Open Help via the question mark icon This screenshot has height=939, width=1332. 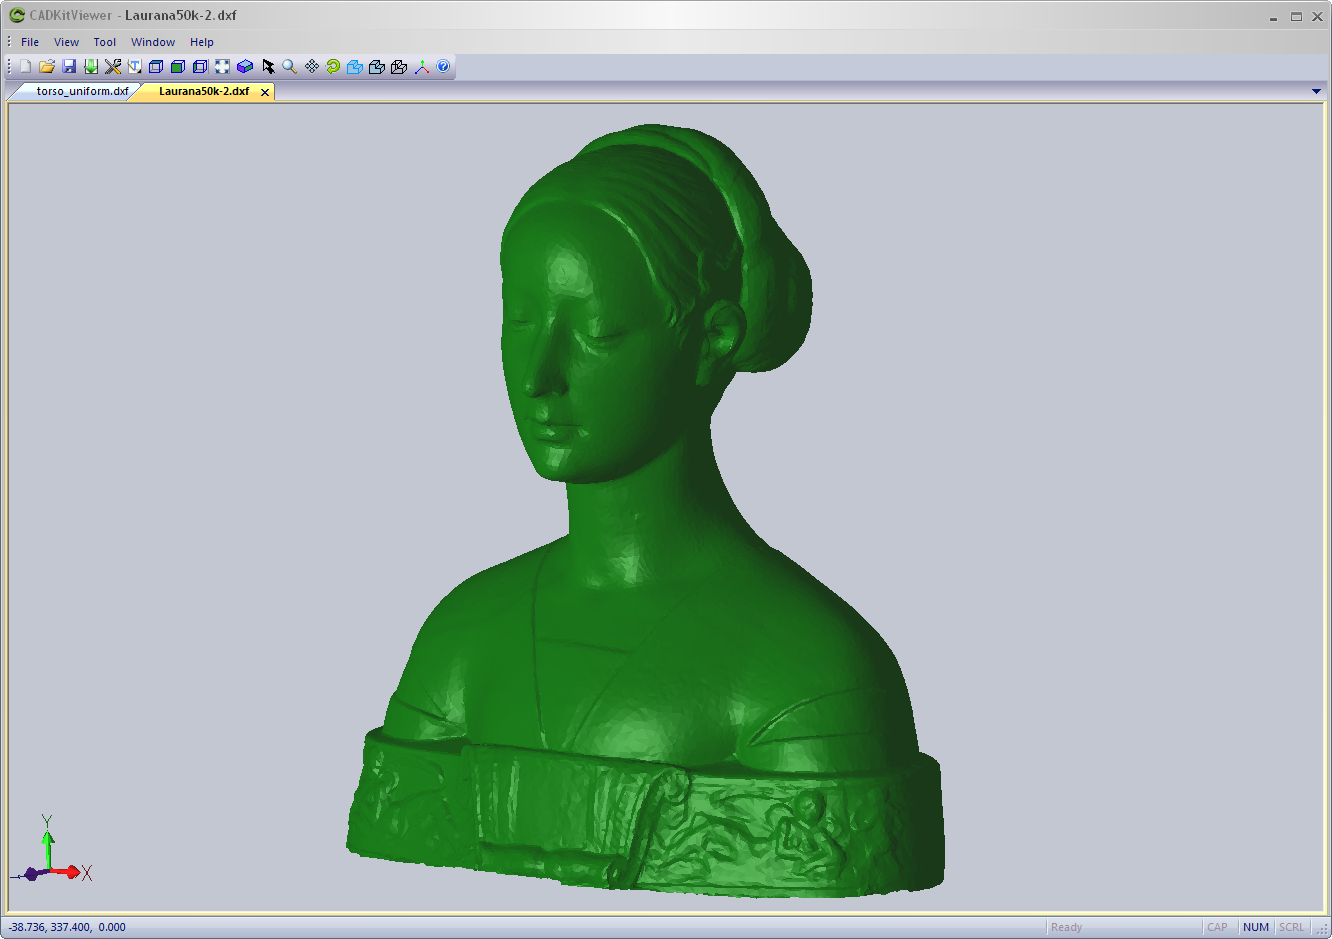(x=443, y=66)
